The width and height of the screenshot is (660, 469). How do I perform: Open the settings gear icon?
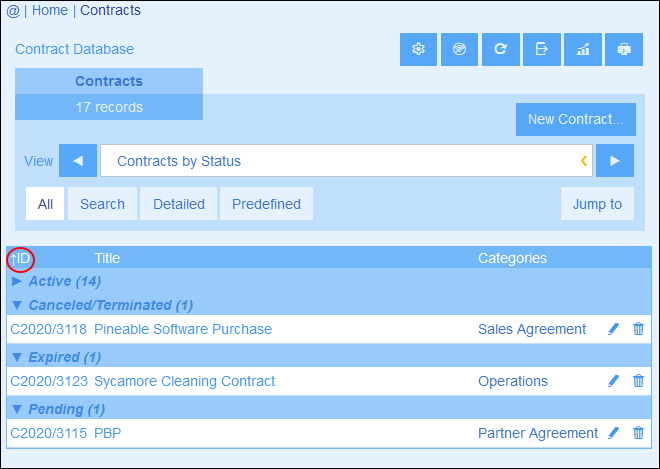pyautogui.click(x=418, y=49)
